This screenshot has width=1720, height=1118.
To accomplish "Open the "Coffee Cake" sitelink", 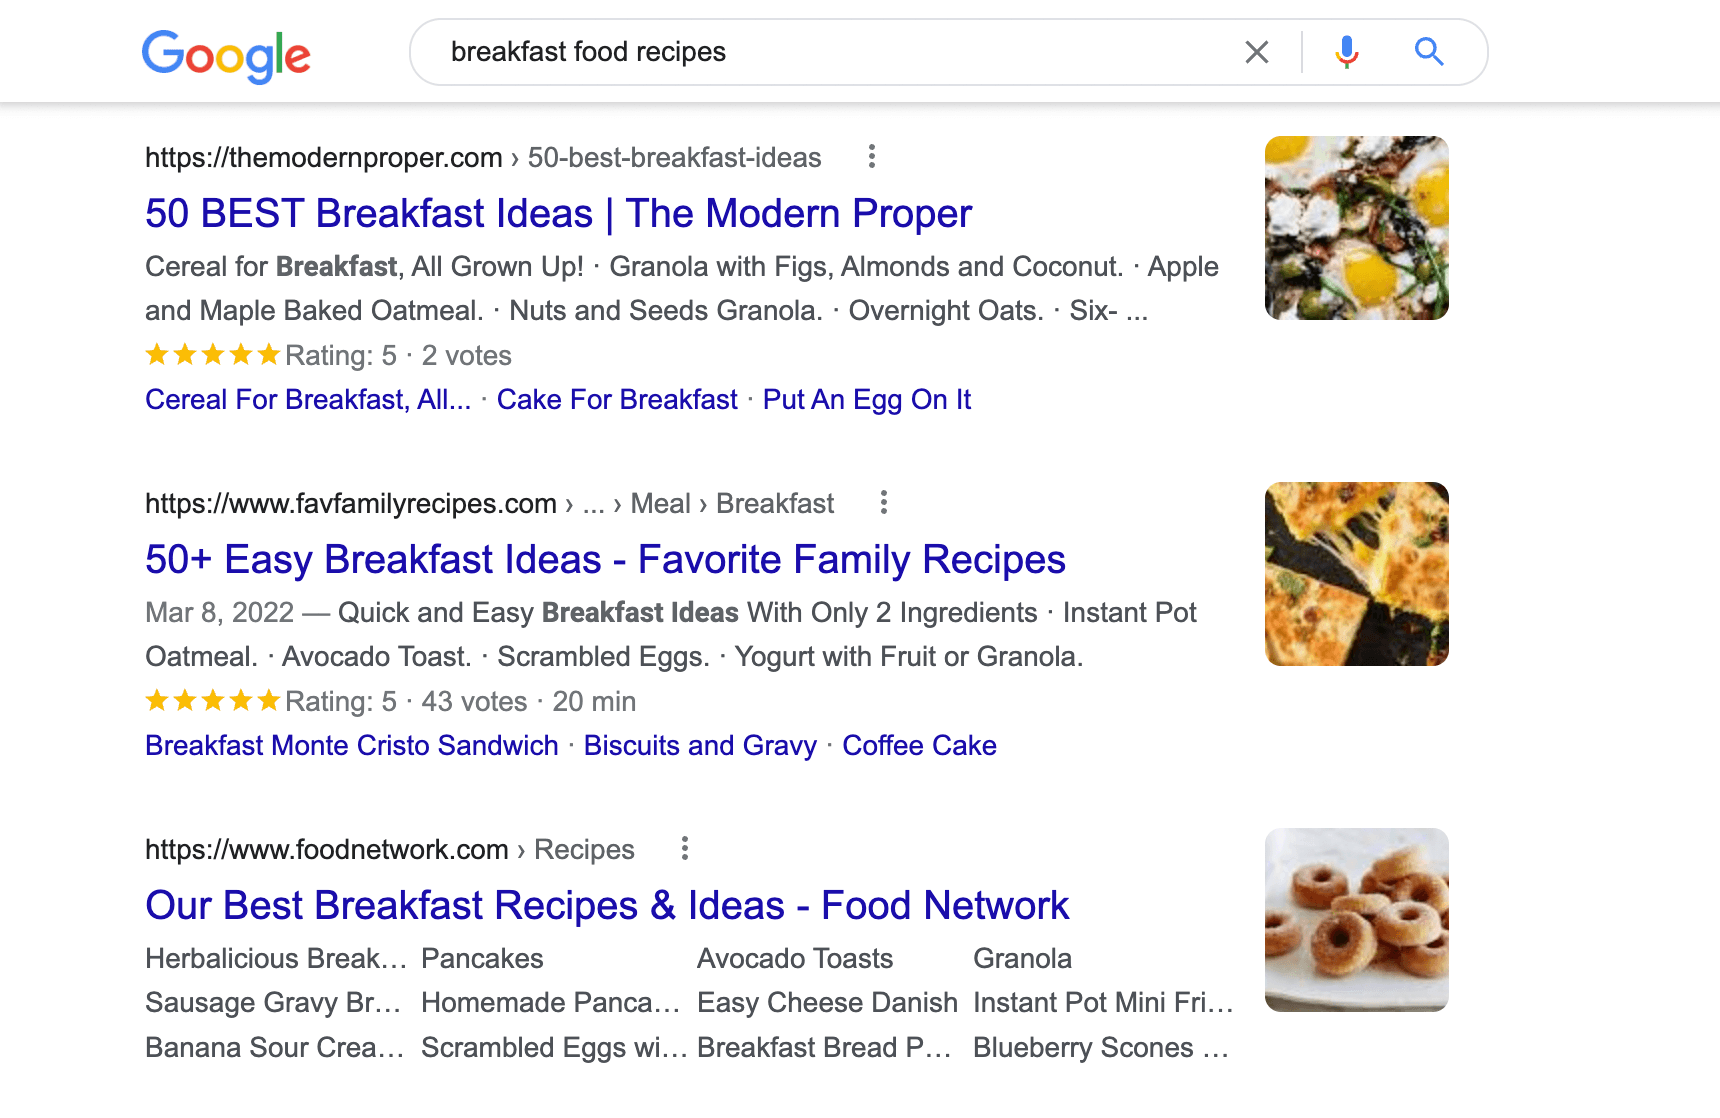I will pyautogui.click(x=919, y=746).
